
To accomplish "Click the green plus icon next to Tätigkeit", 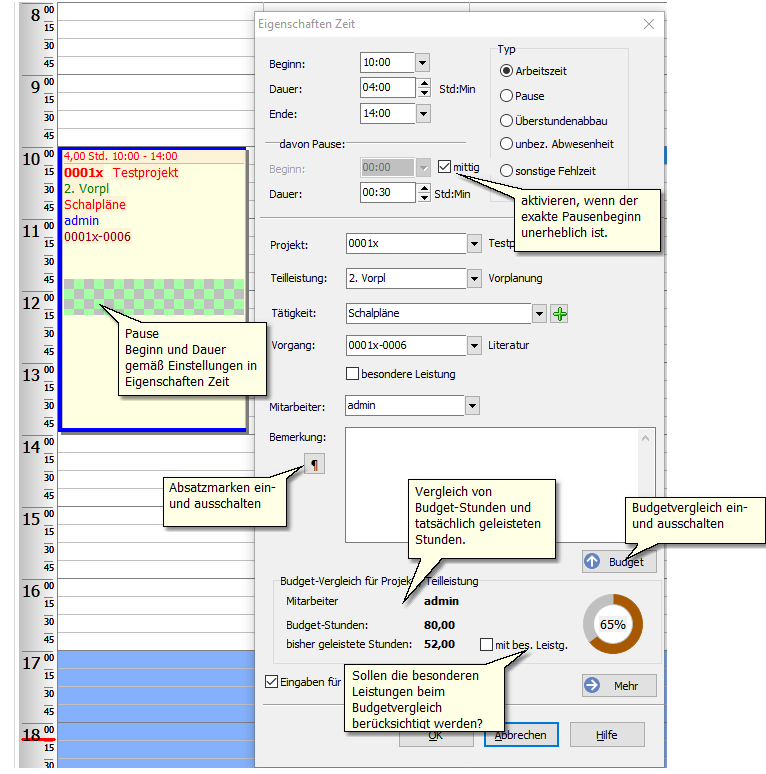I will 559,314.
